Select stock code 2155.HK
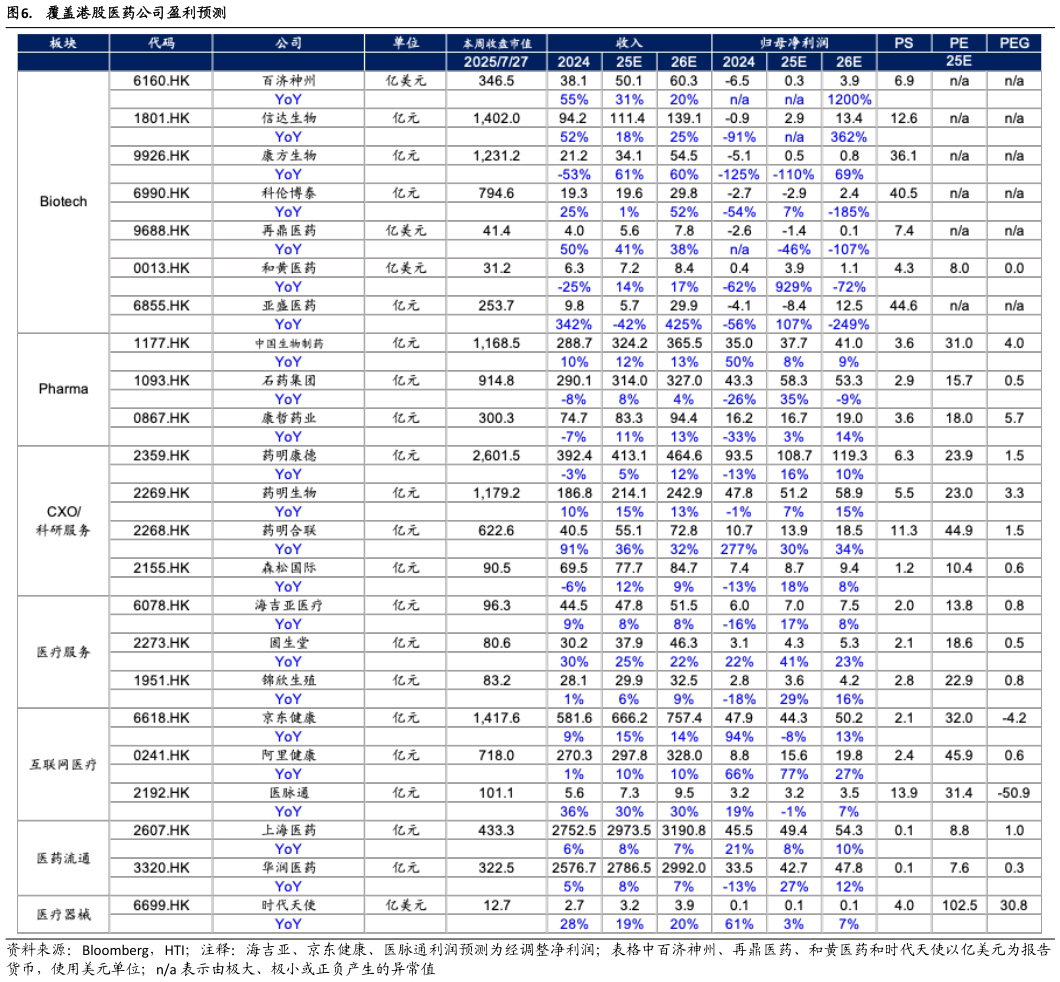The height and width of the screenshot is (982, 1060). tap(161, 568)
